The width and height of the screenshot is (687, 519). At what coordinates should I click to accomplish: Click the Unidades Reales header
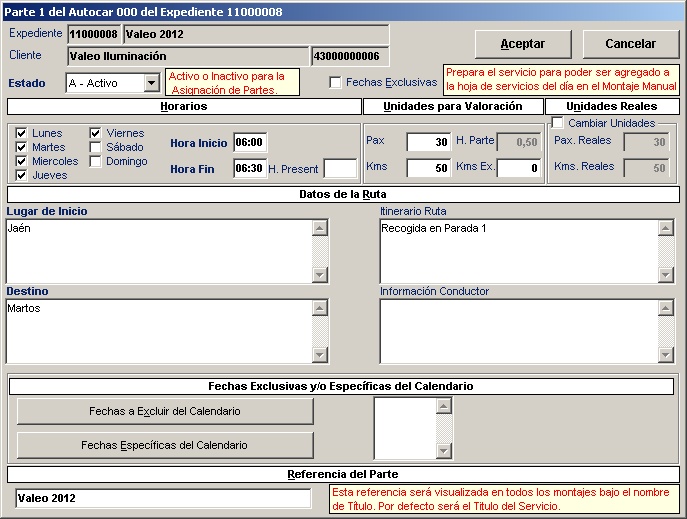(612, 106)
